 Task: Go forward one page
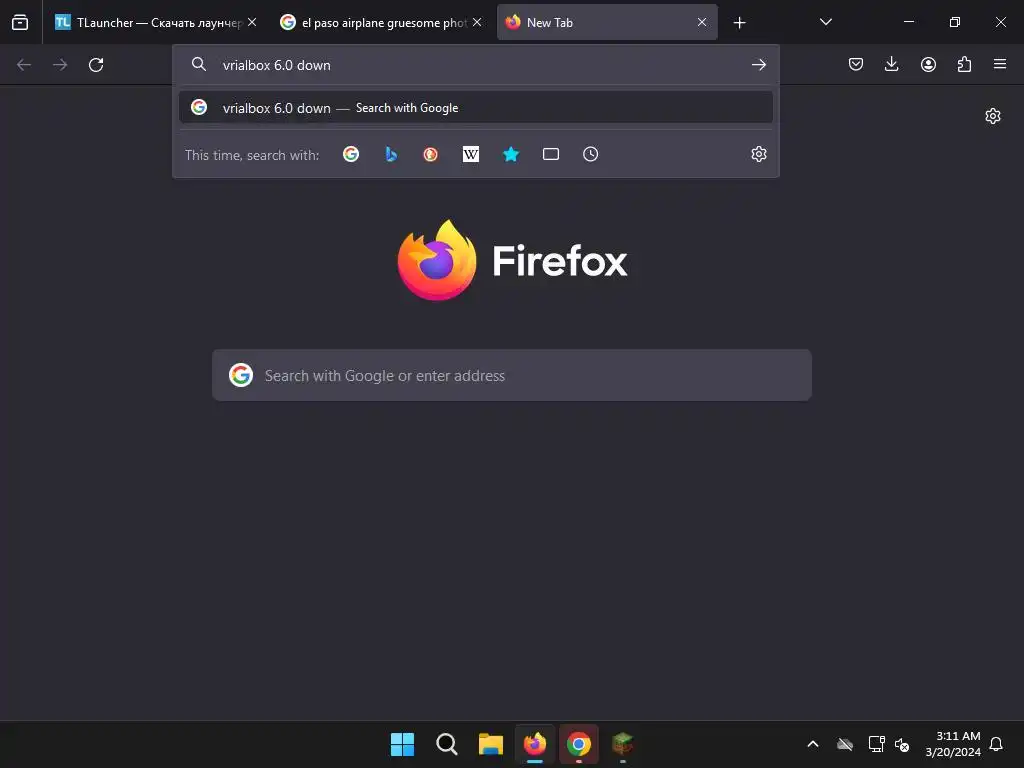click(60, 65)
